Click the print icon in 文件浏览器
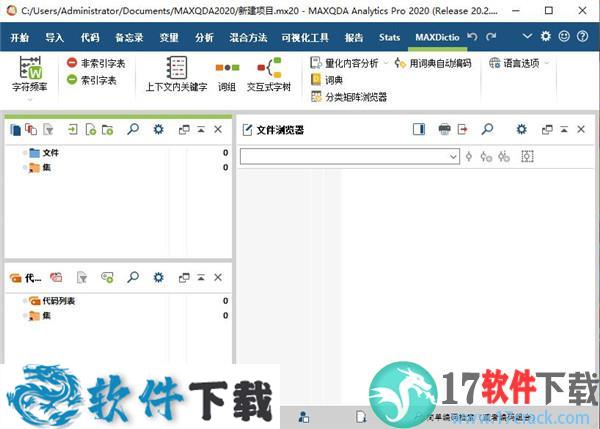Screen dimensions: 600x429 pyautogui.click(x=446, y=129)
